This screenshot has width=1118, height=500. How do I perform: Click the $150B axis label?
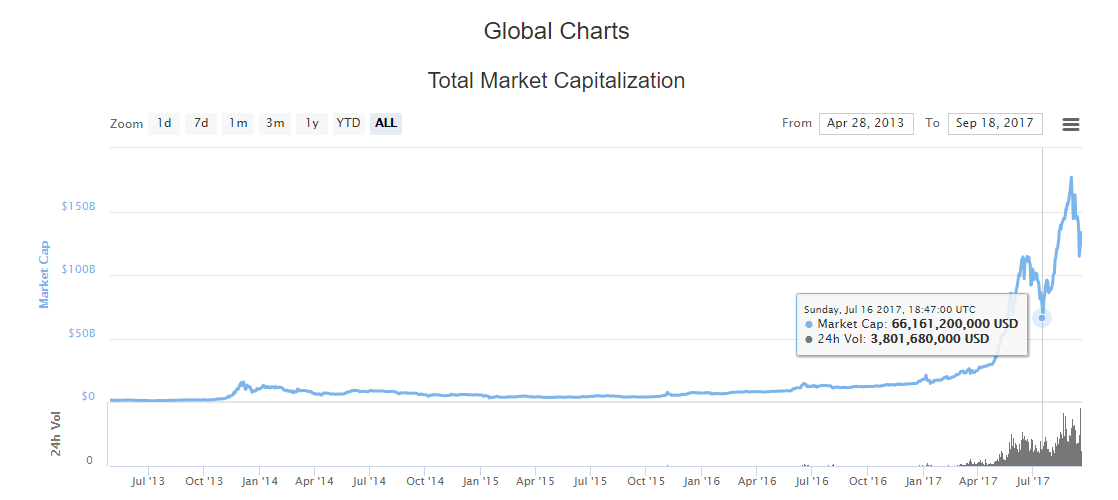[80, 207]
